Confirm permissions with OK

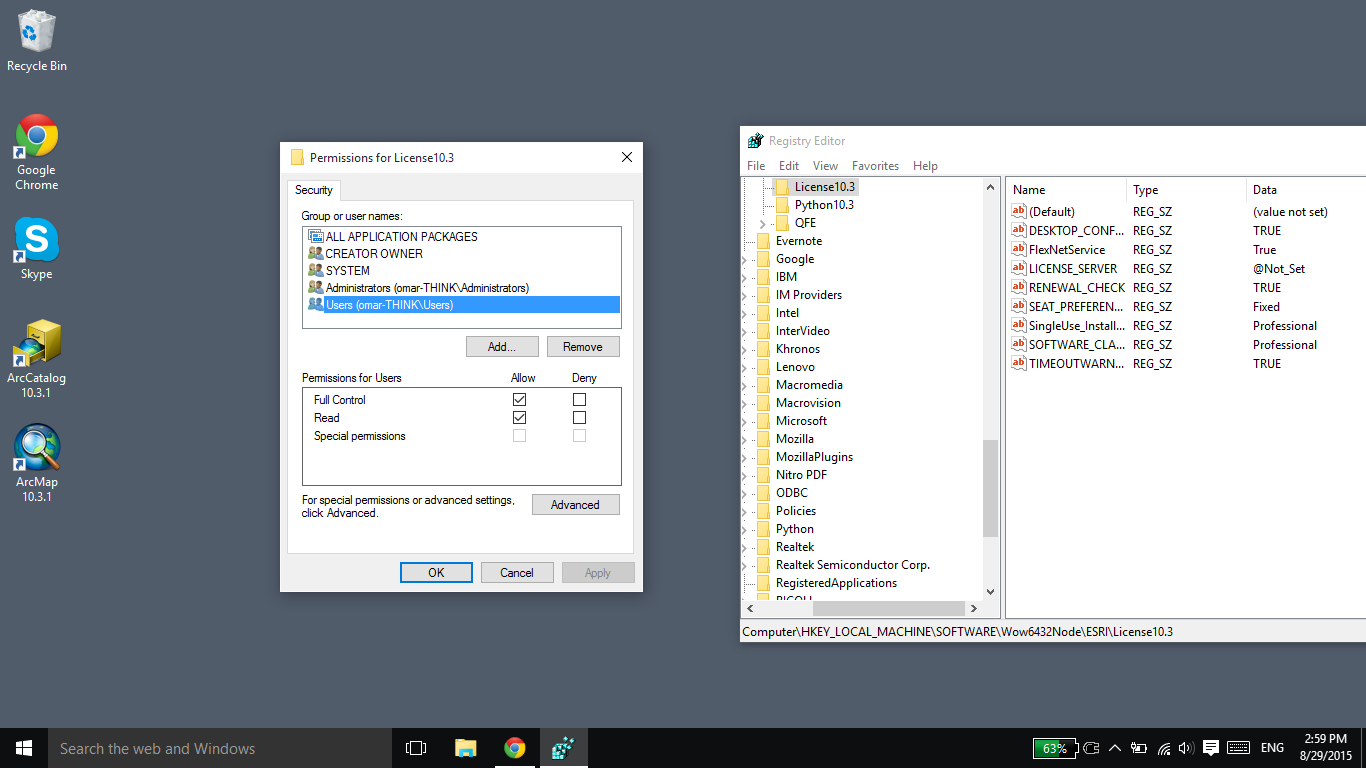pos(436,573)
